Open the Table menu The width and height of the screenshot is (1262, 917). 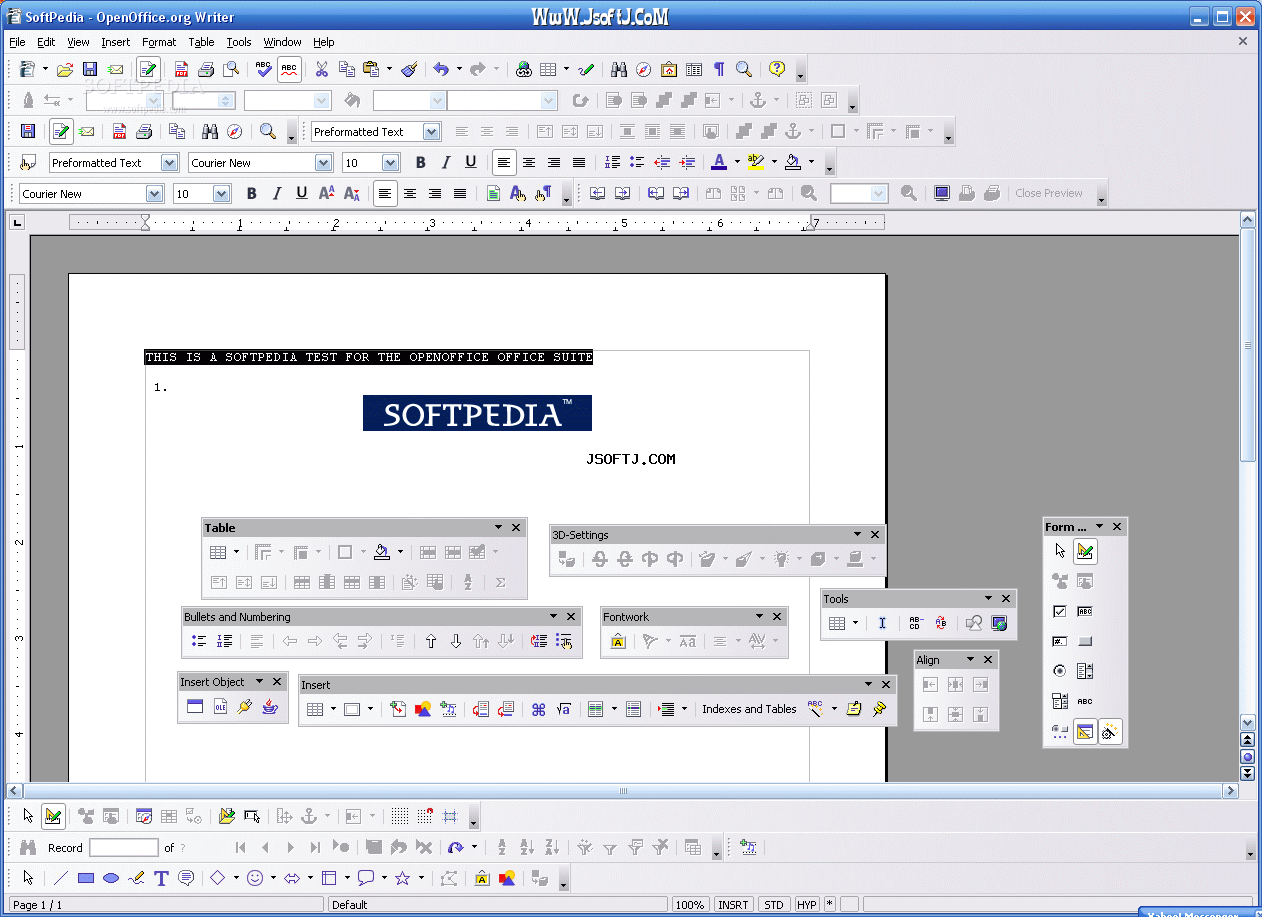coord(202,42)
